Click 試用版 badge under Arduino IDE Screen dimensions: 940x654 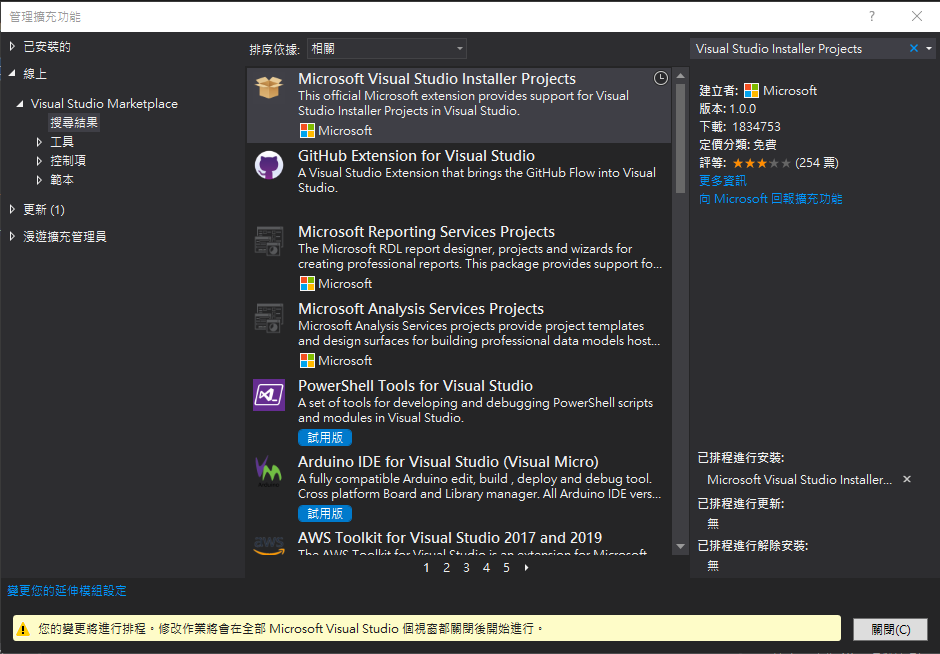[324, 514]
